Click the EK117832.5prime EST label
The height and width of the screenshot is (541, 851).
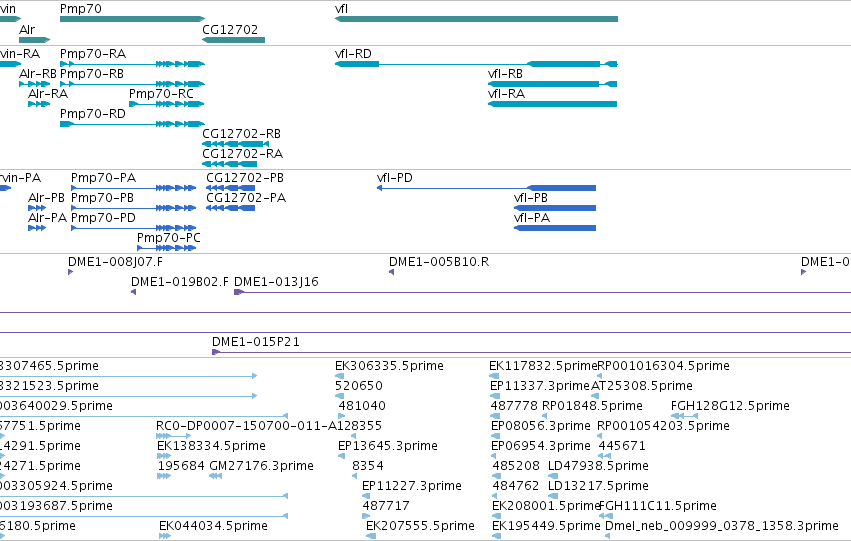point(543,366)
